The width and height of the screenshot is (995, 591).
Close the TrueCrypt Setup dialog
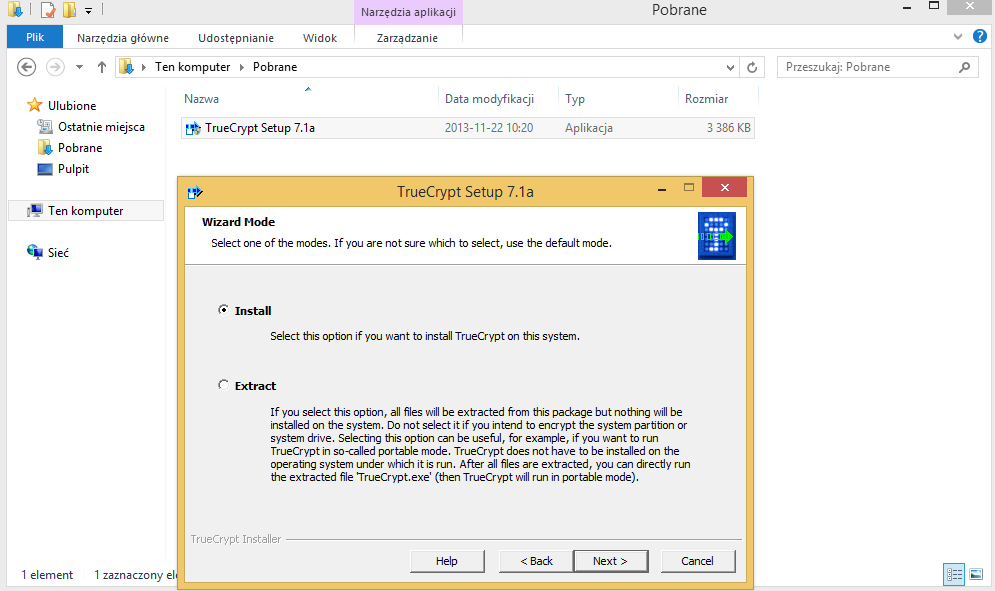[725, 187]
